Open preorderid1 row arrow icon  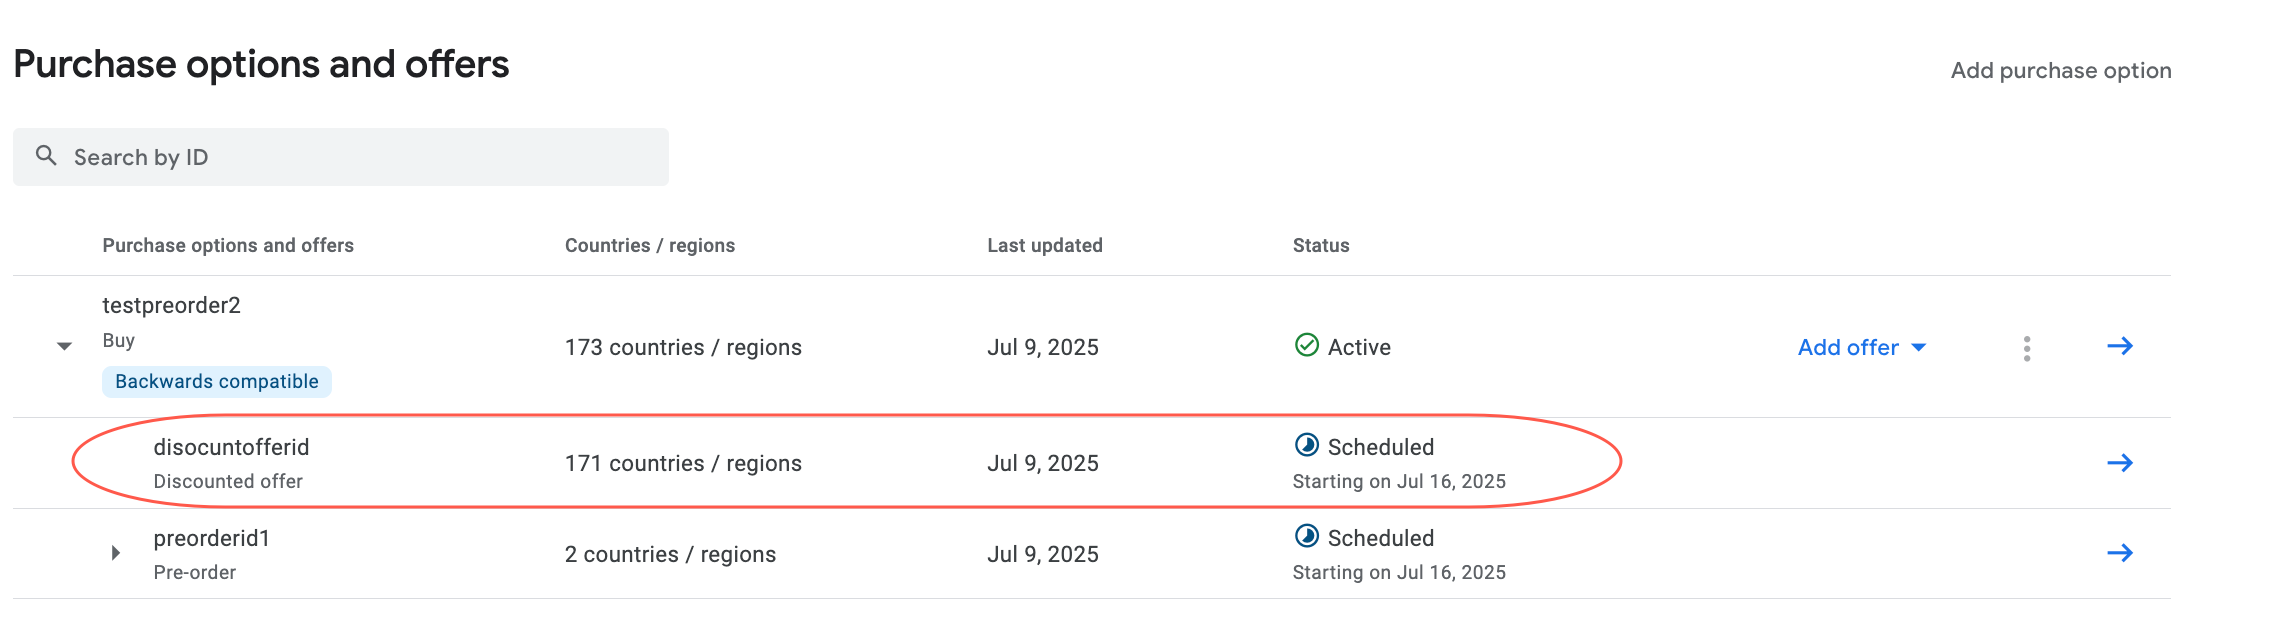(2119, 553)
